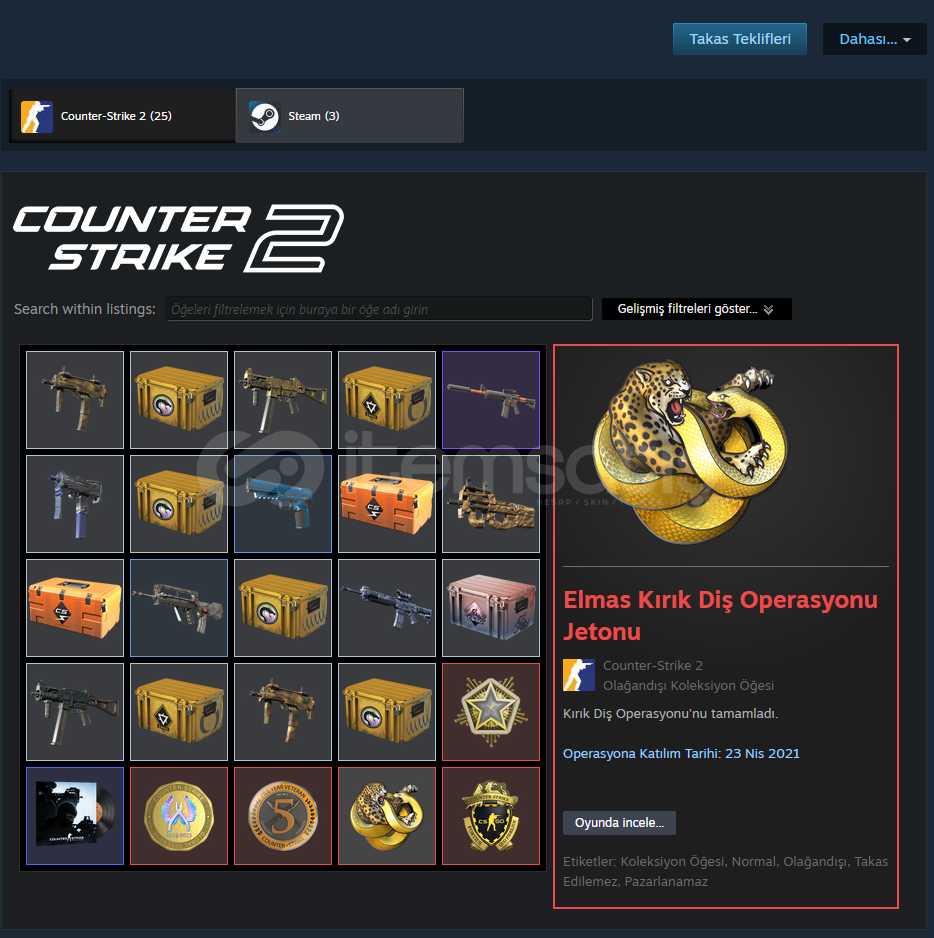Select the music kit vinyl item
The height and width of the screenshot is (938, 934).
coord(75,816)
